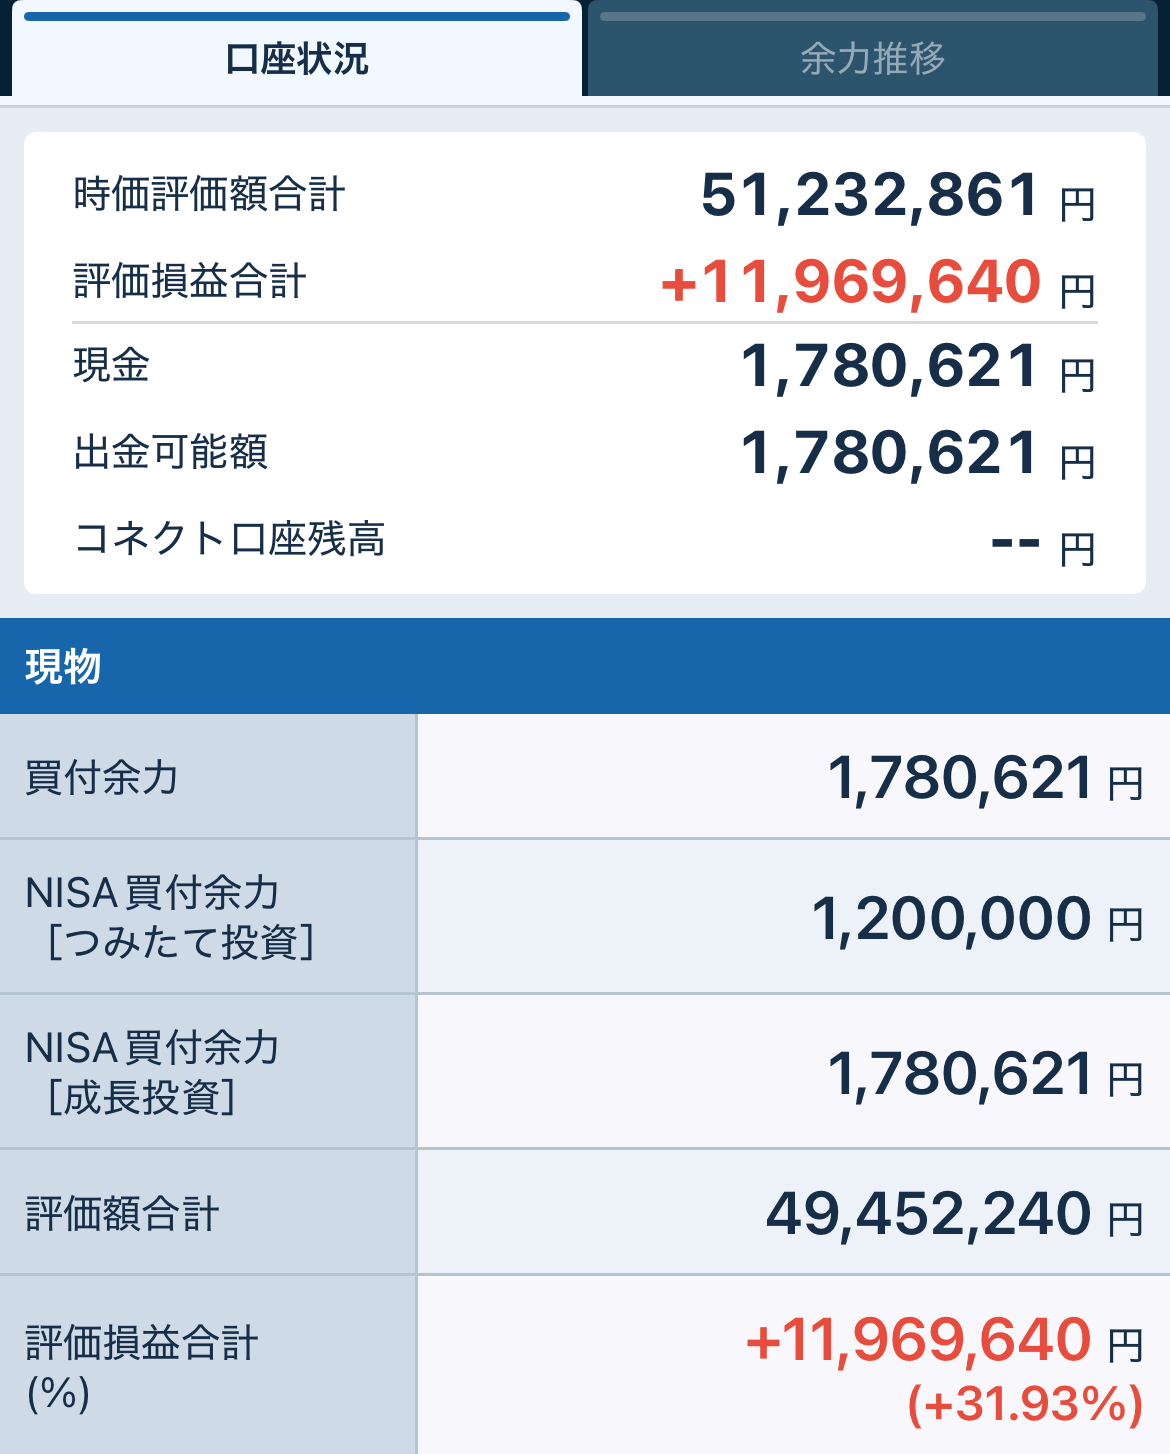Image resolution: width=1170 pixels, height=1454 pixels.
Task: Tap the 評価損益合計 label in the summary card
Action: pos(190,282)
